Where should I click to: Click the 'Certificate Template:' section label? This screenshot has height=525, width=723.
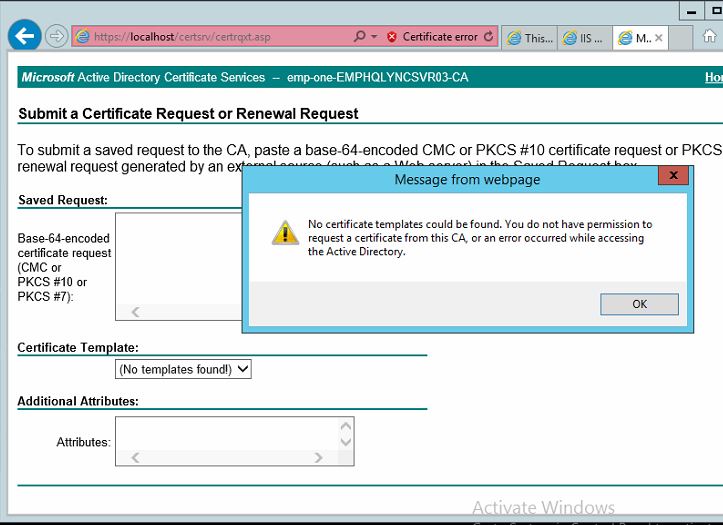point(78,348)
